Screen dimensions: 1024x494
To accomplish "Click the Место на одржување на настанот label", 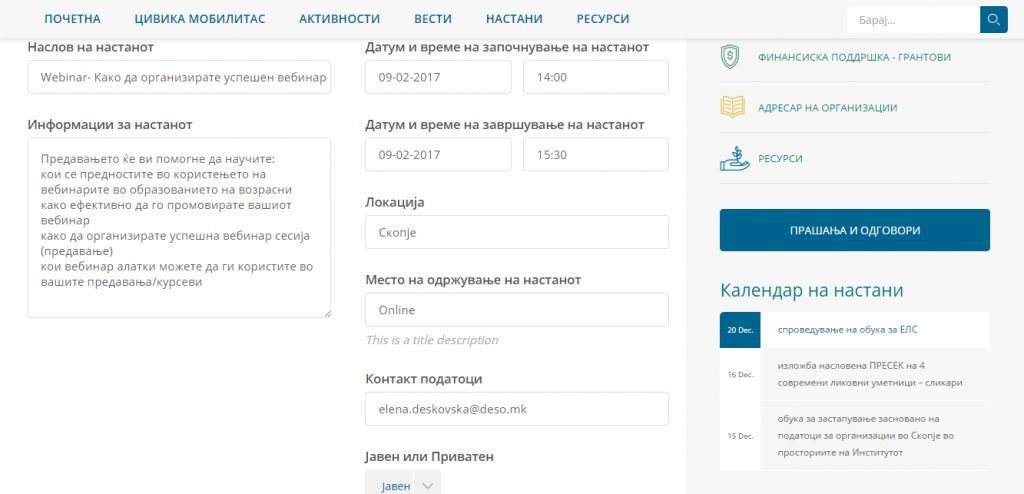I will coord(473,280).
